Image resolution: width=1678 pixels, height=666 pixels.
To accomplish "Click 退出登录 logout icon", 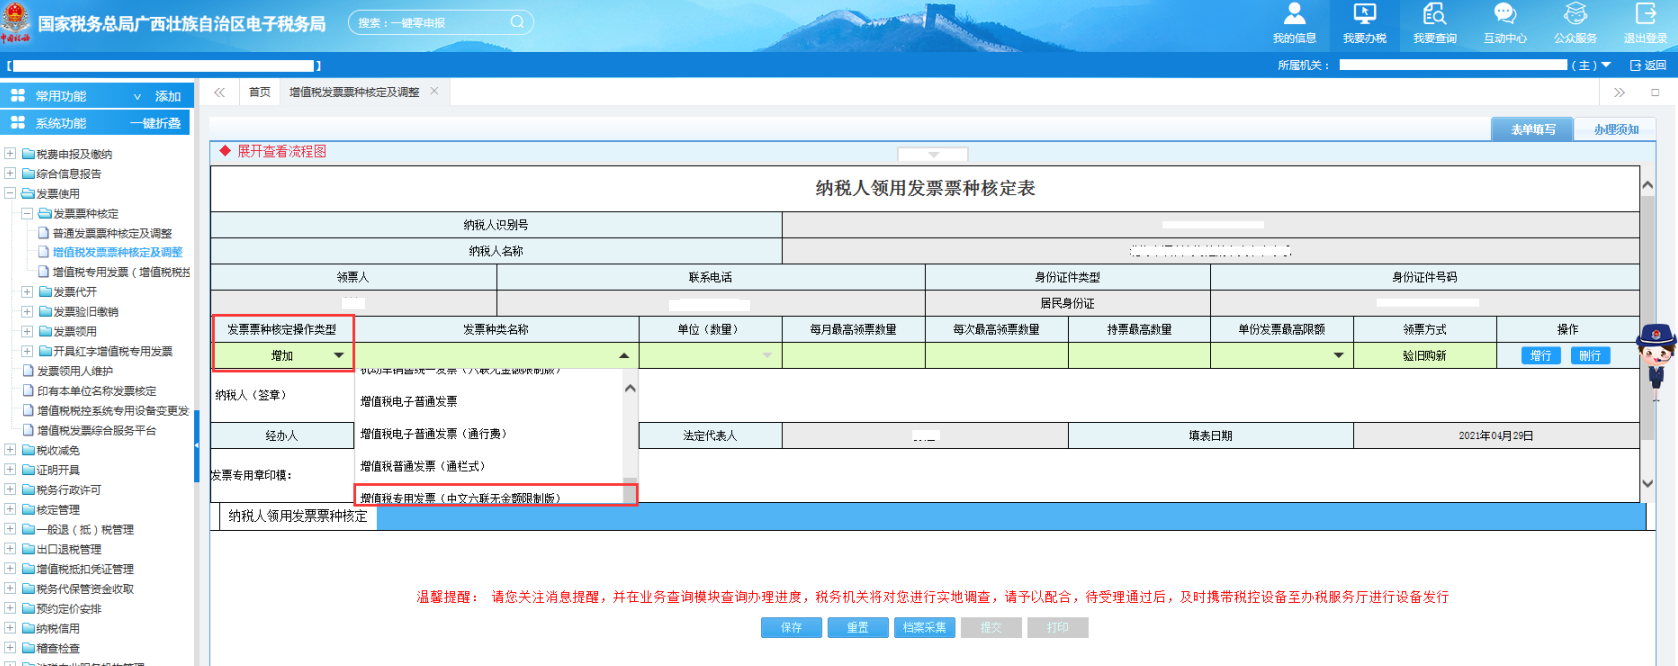I will [x=1645, y=15].
